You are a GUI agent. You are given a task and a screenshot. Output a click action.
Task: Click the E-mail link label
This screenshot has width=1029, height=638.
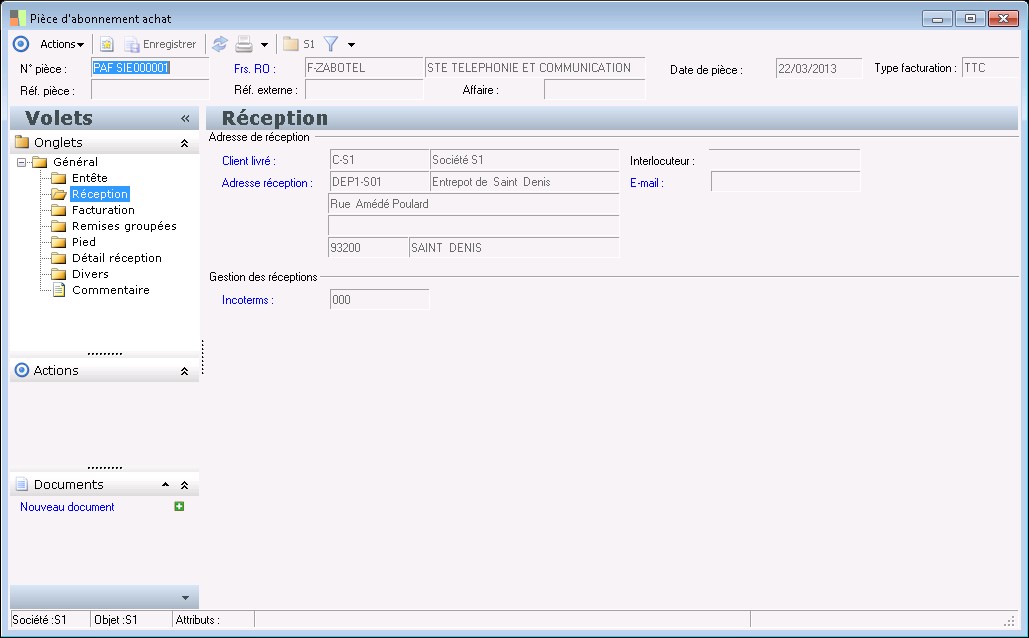[646, 183]
